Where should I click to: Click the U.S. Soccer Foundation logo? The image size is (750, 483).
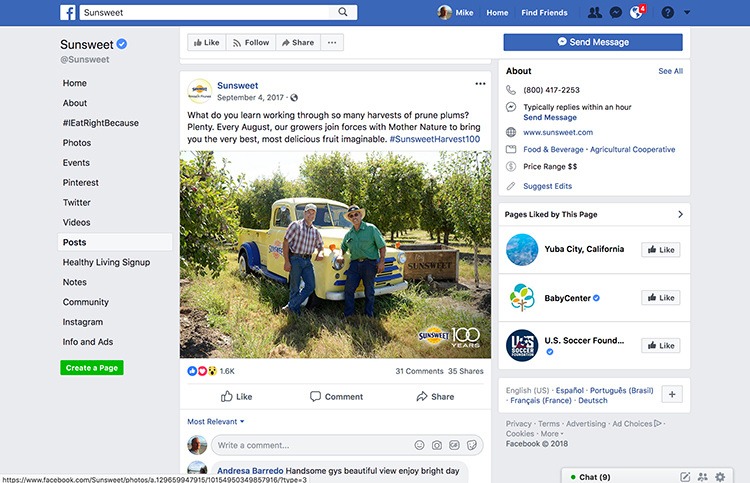coord(522,345)
